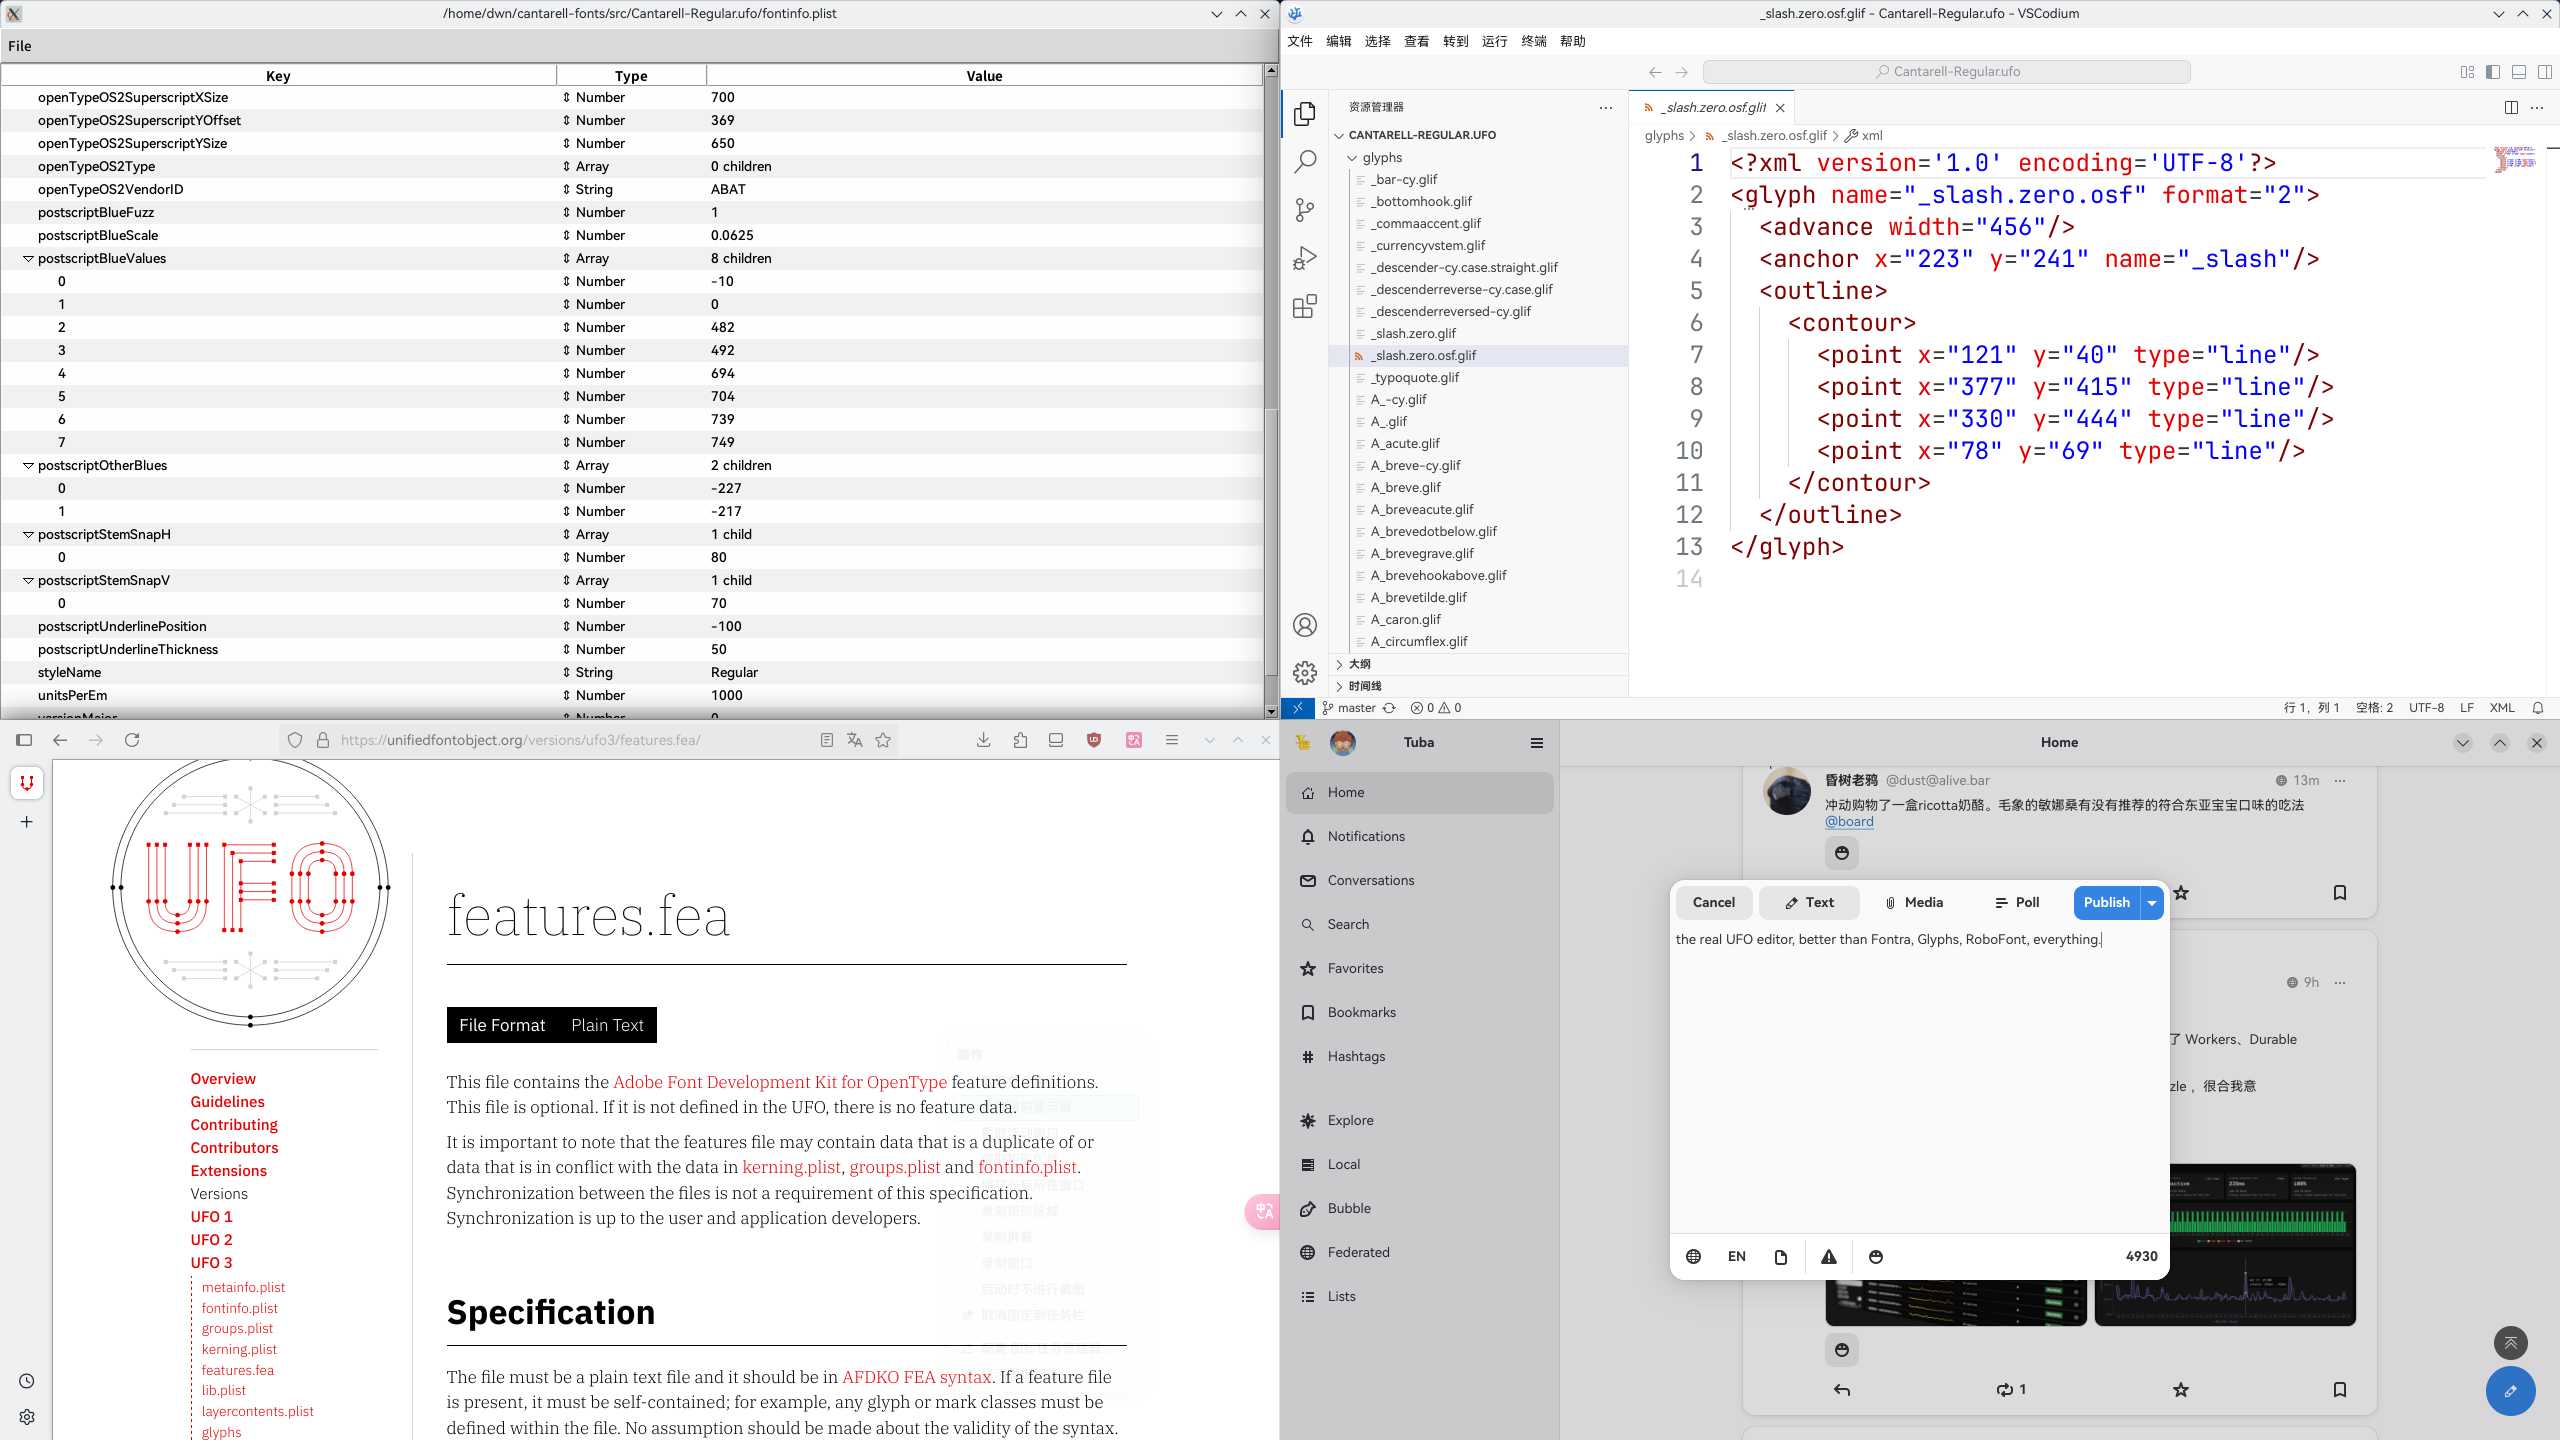Viewport: 2560px width, 1440px height.
Task: Collapse the postscriptBlueValues array
Action: (28, 258)
